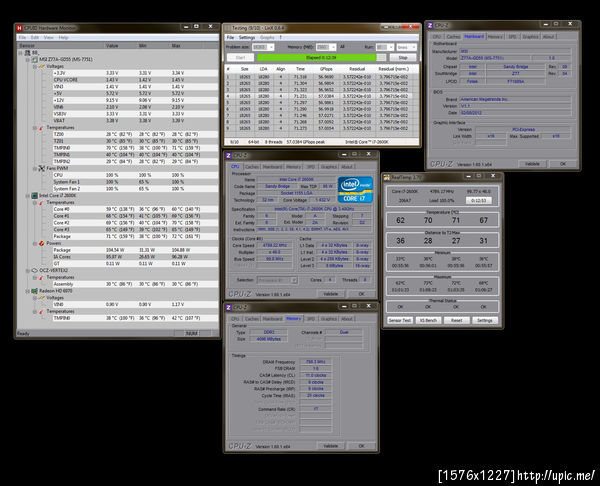Open the File menu in LinX
Screen dimensions: 600x486
tap(230, 38)
